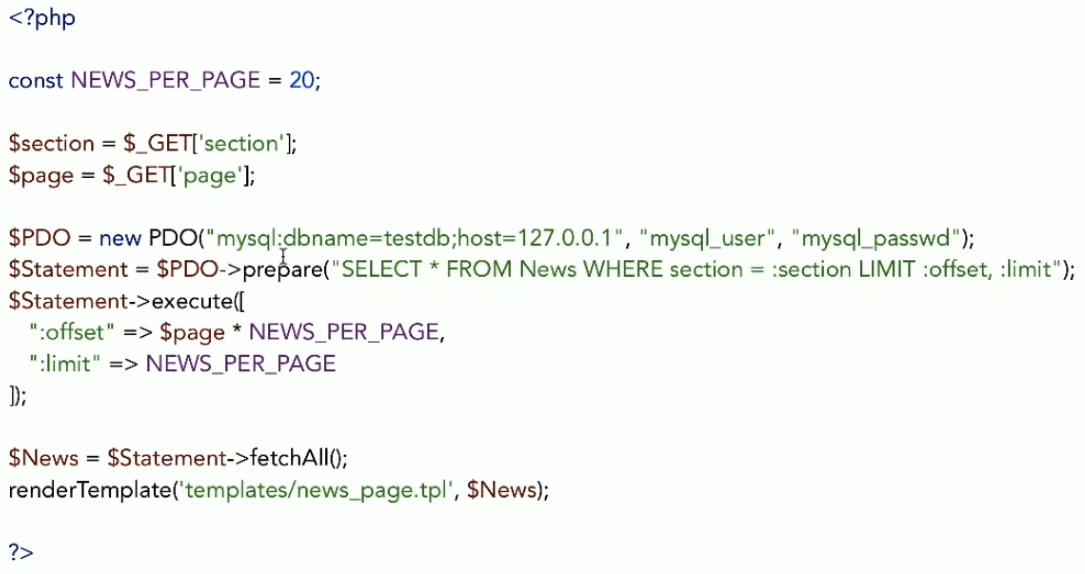The height and width of the screenshot is (574, 1085).
Task: Click the const keyword
Action: click(x=36, y=81)
